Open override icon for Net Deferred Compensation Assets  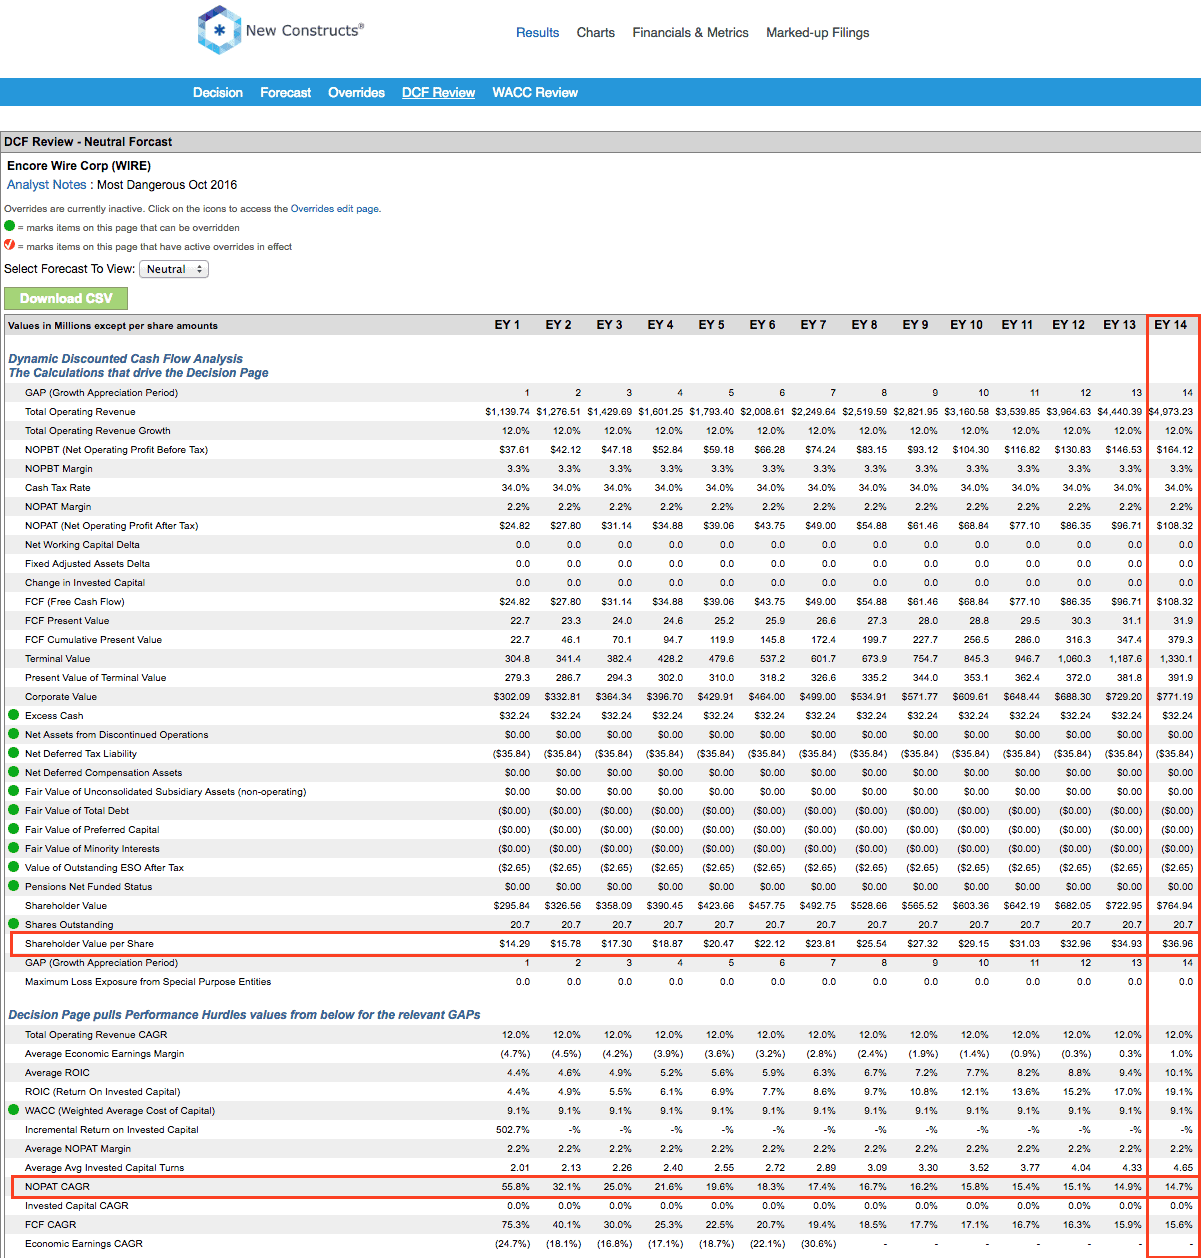pyautogui.click(x=13, y=772)
